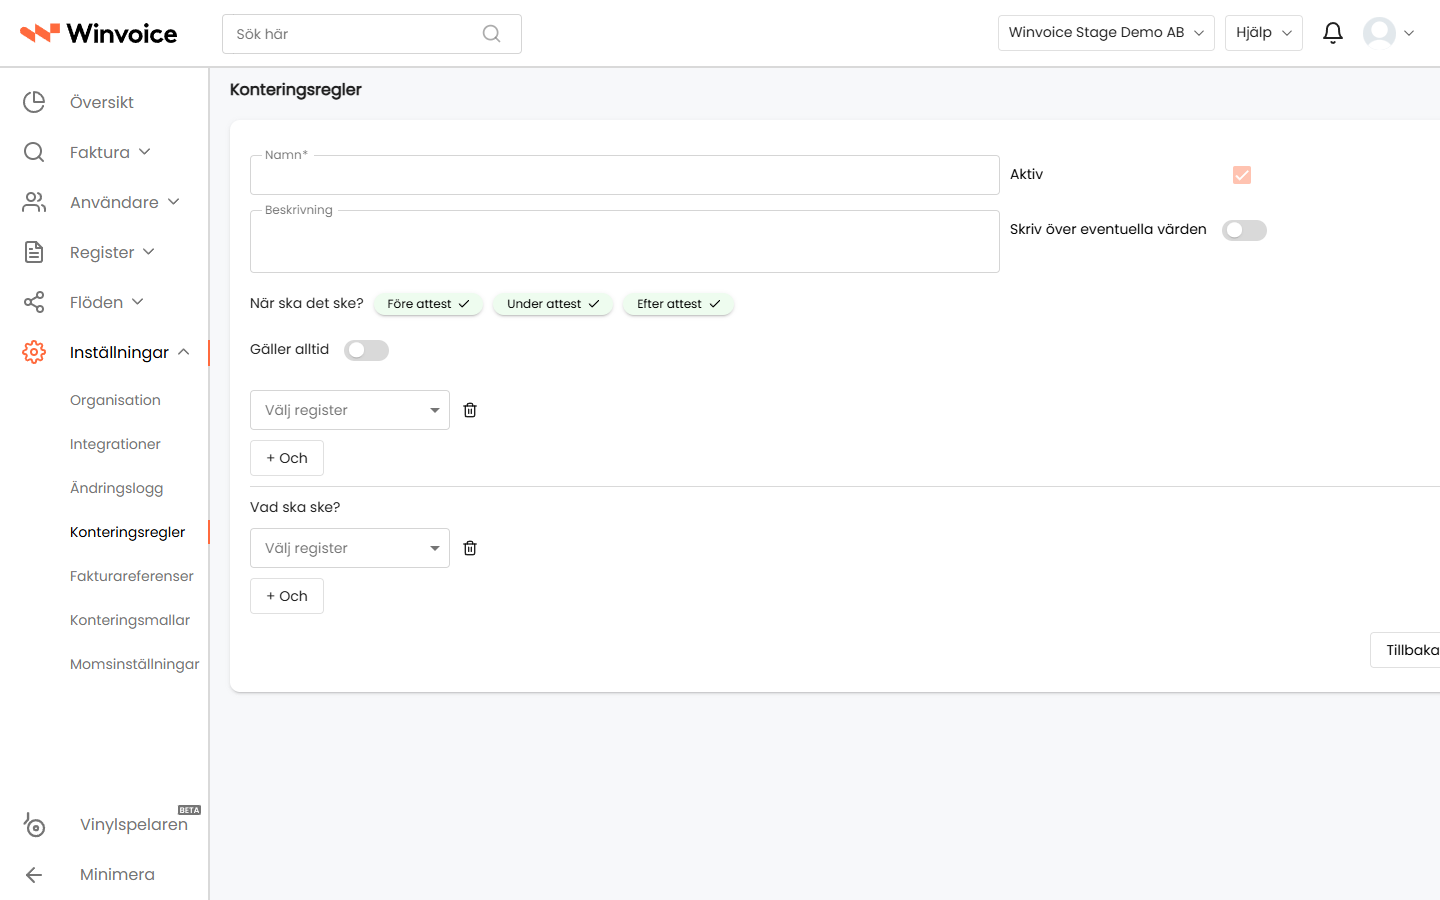Screen dimensions: 1440x900
Task: Click the Översikt pie chart icon
Action: (x=34, y=102)
